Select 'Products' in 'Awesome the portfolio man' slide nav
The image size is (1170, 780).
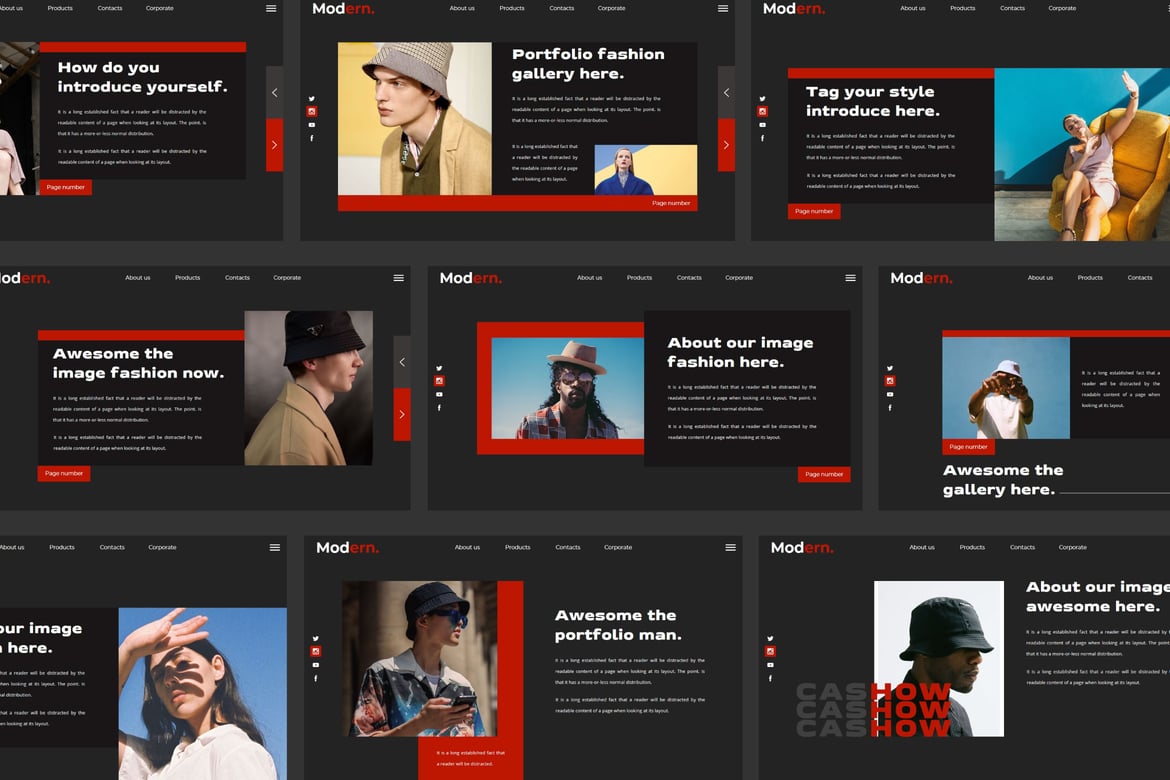coord(518,547)
